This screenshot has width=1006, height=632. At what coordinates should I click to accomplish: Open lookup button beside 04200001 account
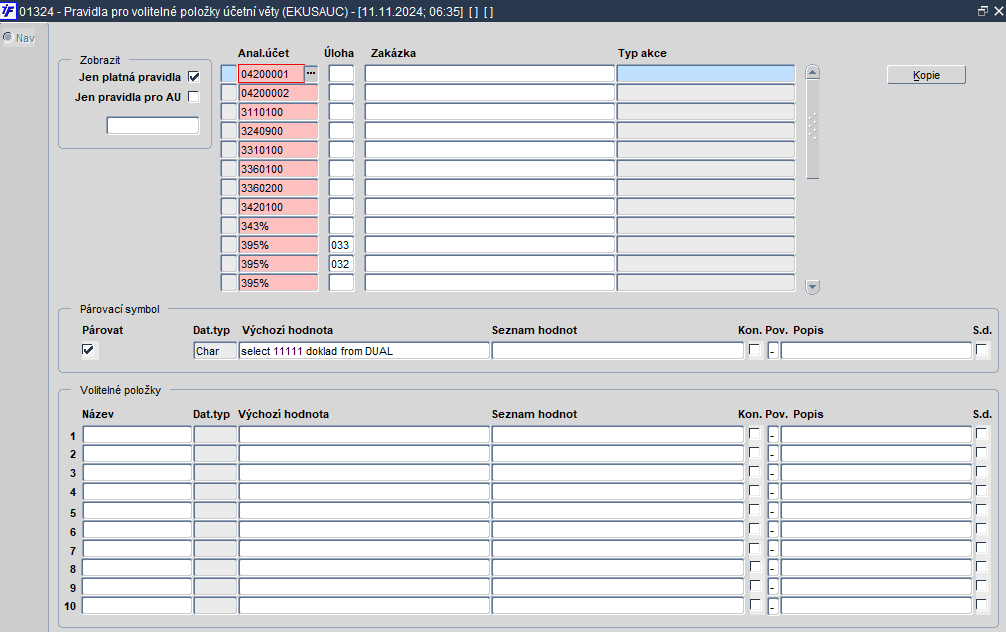point(311,74)
